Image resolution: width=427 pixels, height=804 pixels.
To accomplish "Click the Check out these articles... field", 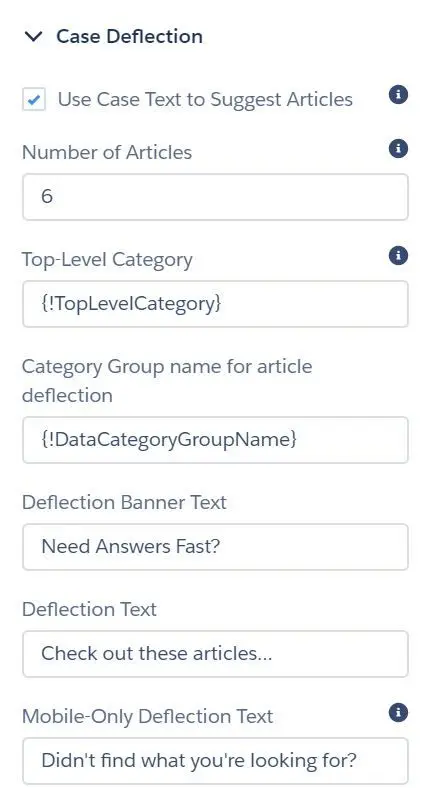I will coord(215,654).
